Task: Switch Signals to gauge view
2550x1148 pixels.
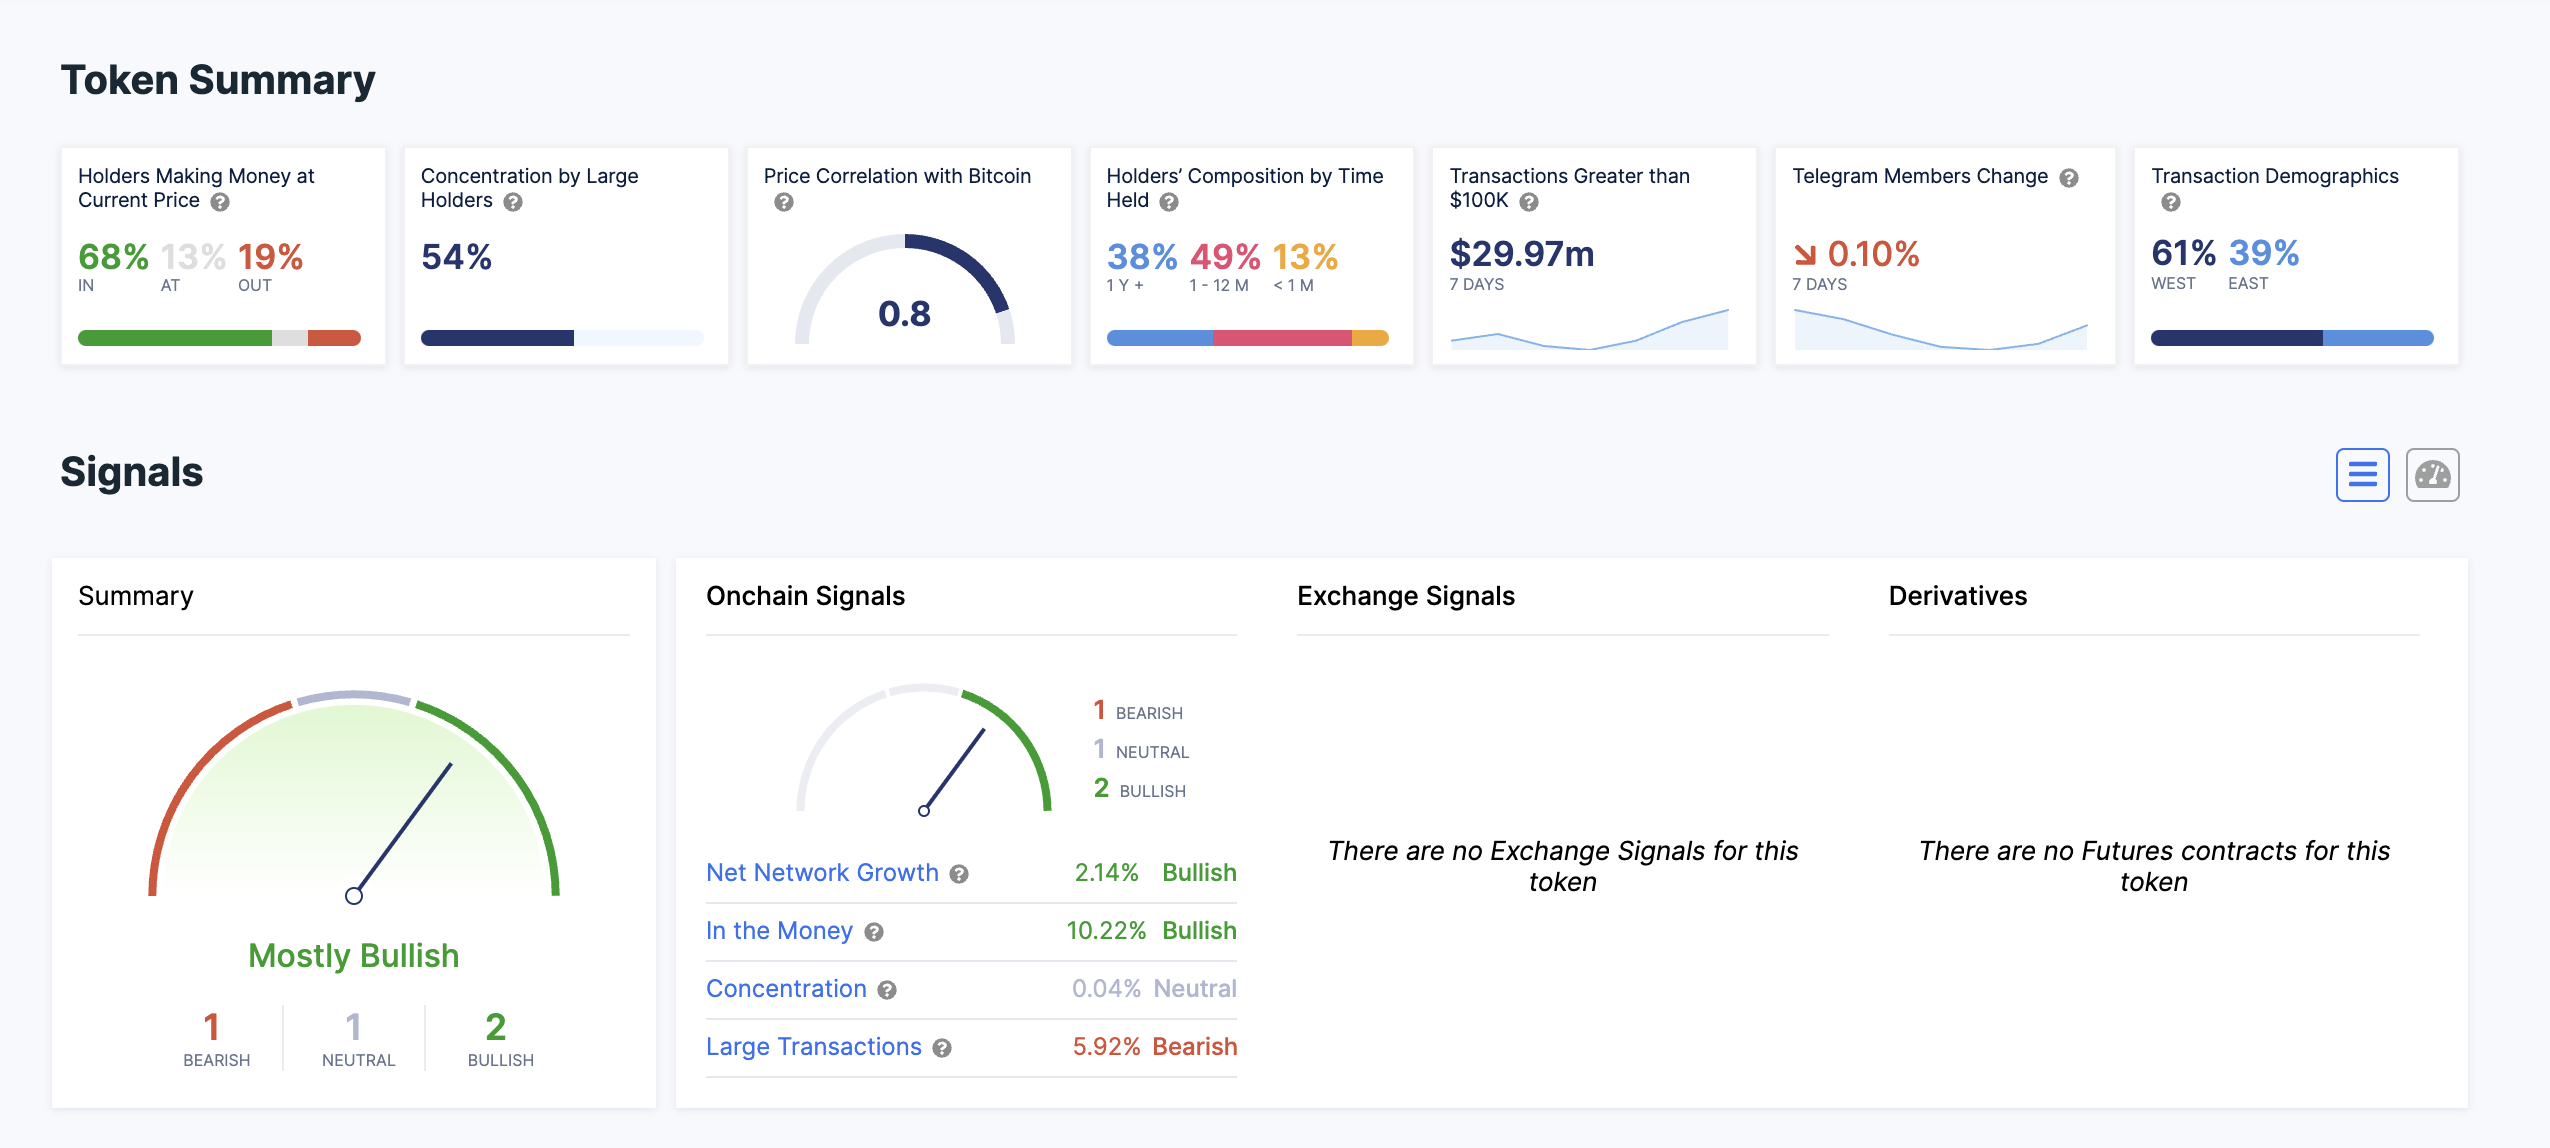Action: [2432, 475]
